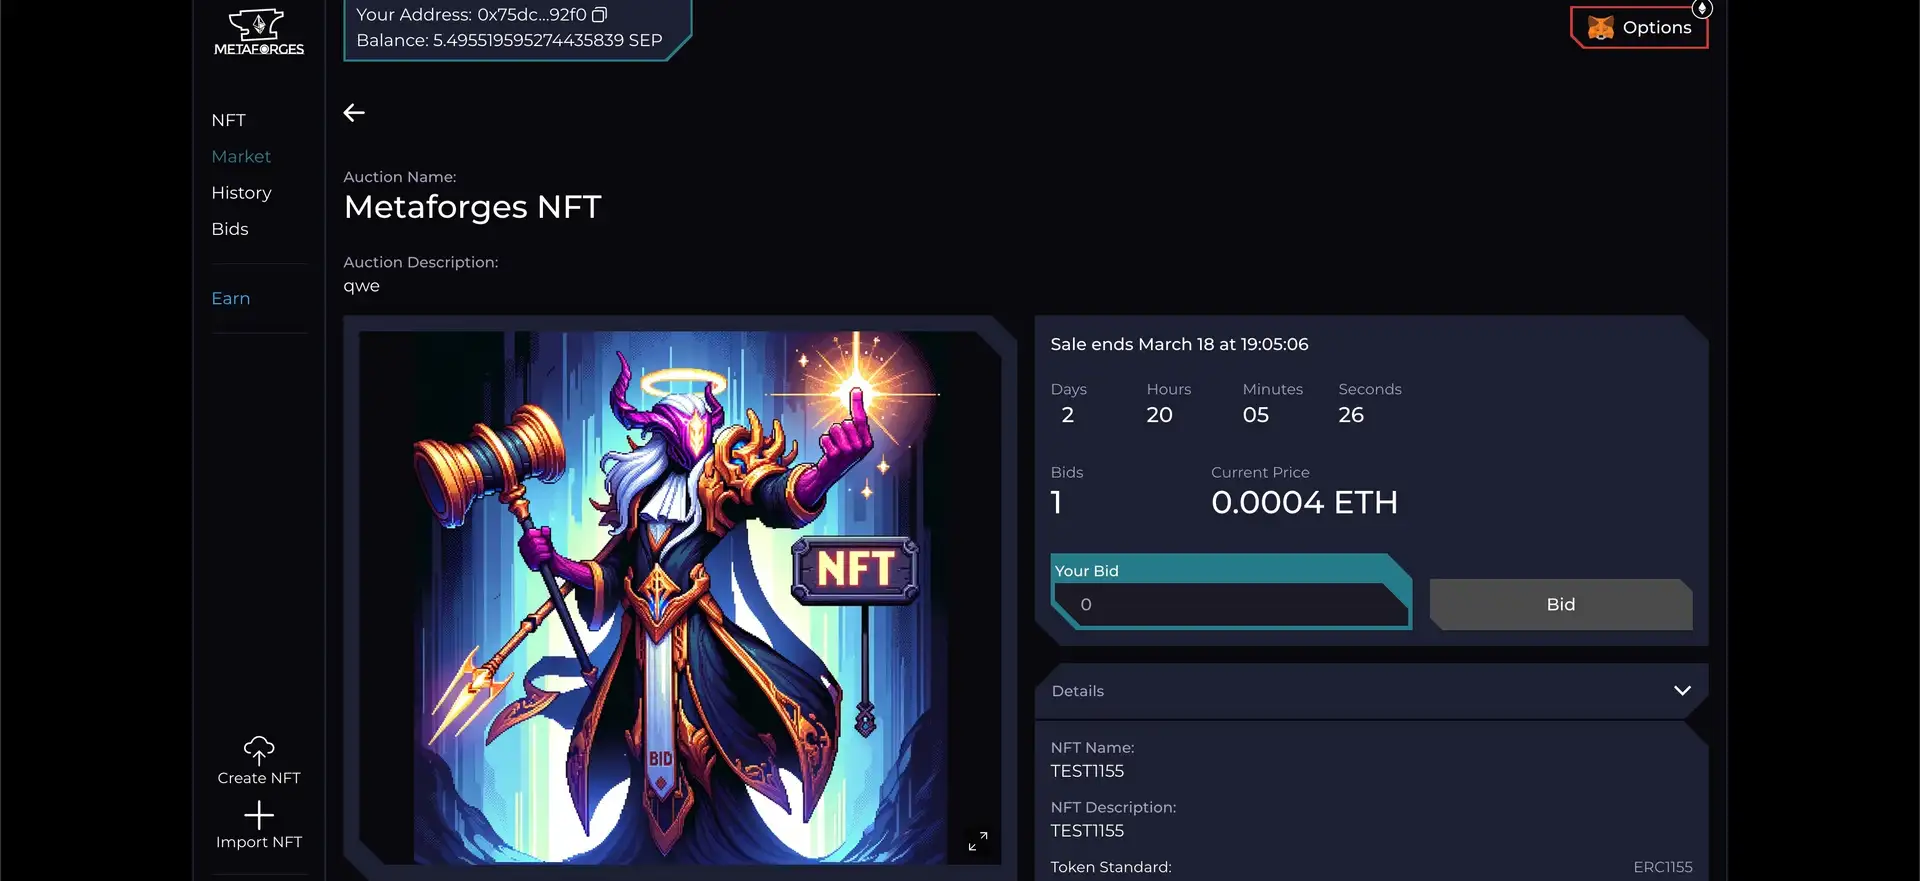Click the MetaMask fox icon

coord(1601,28)
